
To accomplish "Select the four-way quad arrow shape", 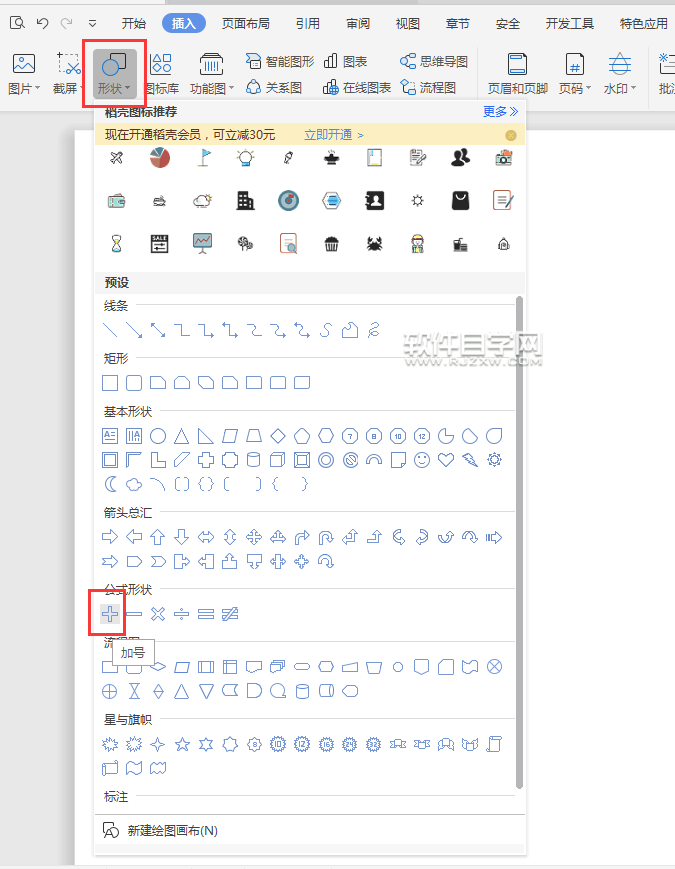I will click(254, 537).
